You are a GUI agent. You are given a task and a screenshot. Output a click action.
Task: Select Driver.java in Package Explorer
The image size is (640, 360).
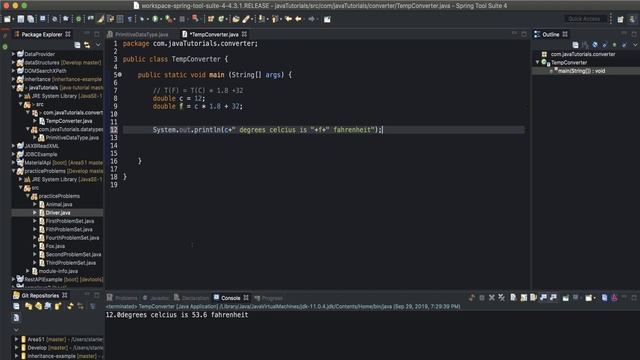58,213
